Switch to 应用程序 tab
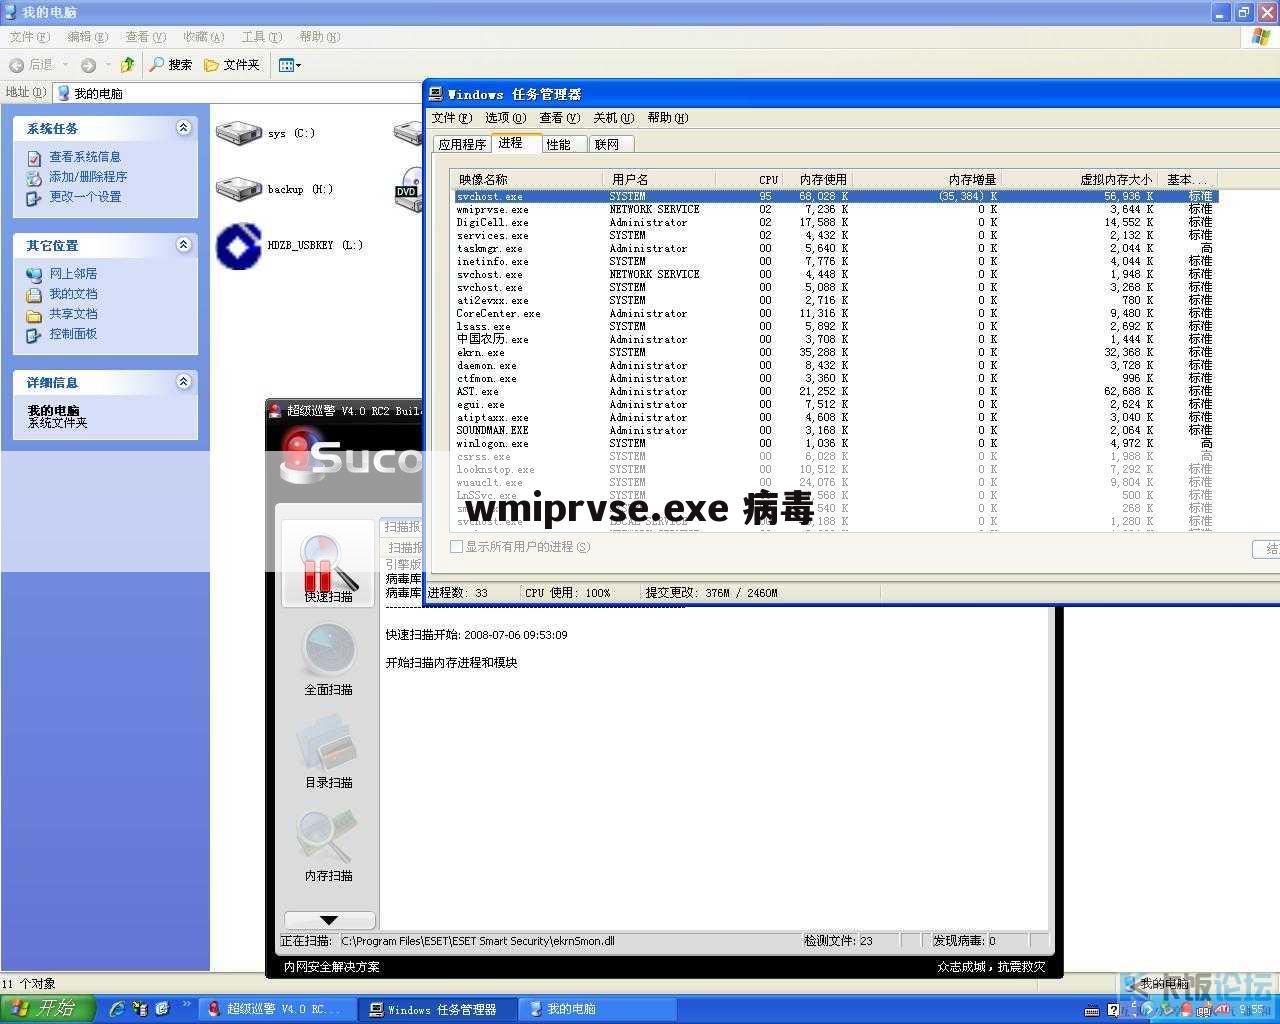Viewport: 1280px width, 1024px height. pos(462,145)
